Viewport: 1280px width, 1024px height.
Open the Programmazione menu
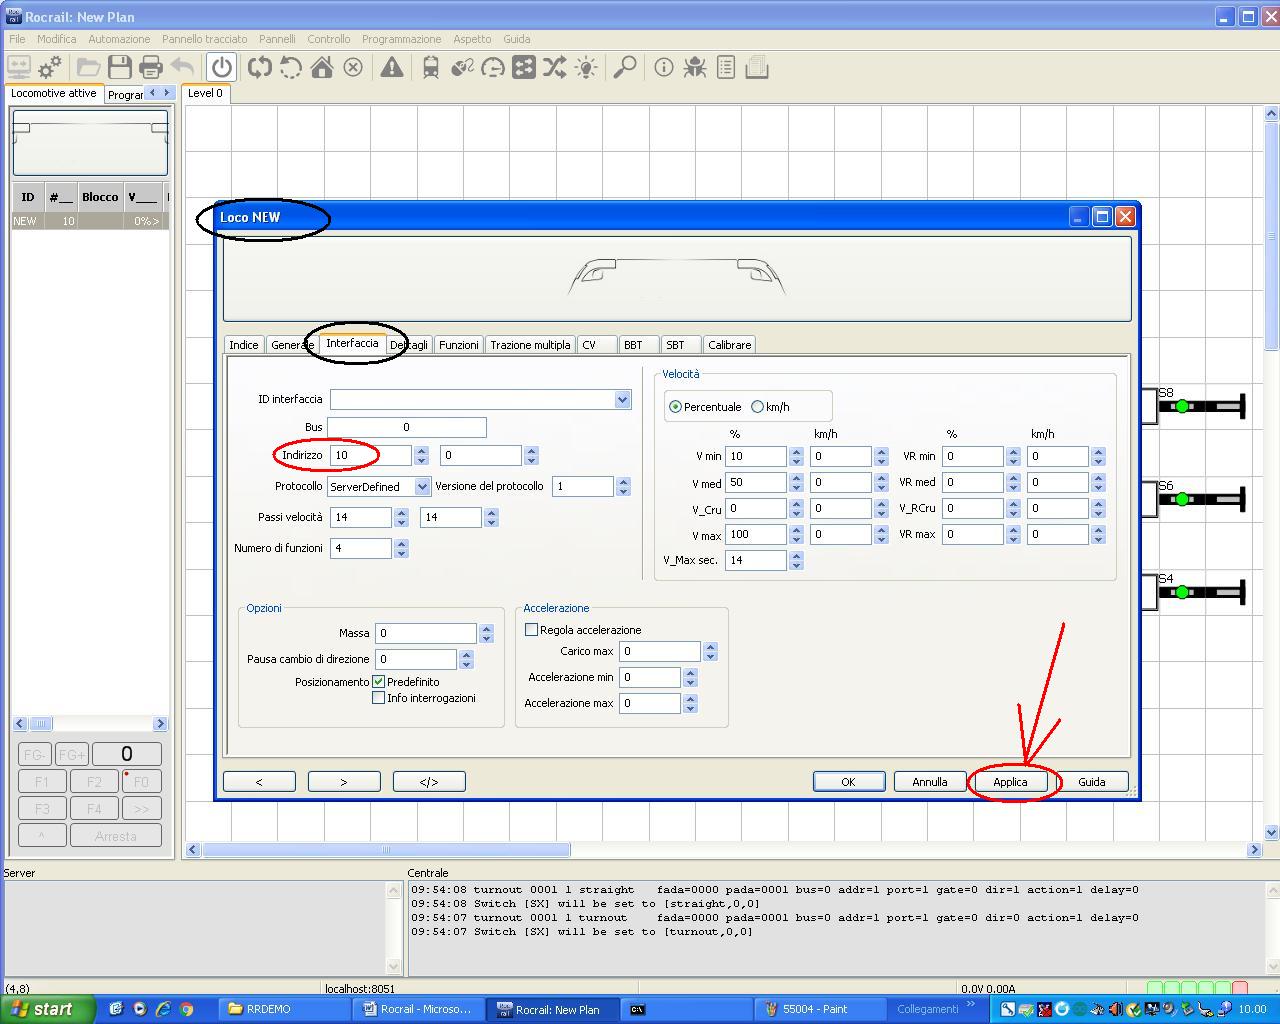tap(401, 39)
